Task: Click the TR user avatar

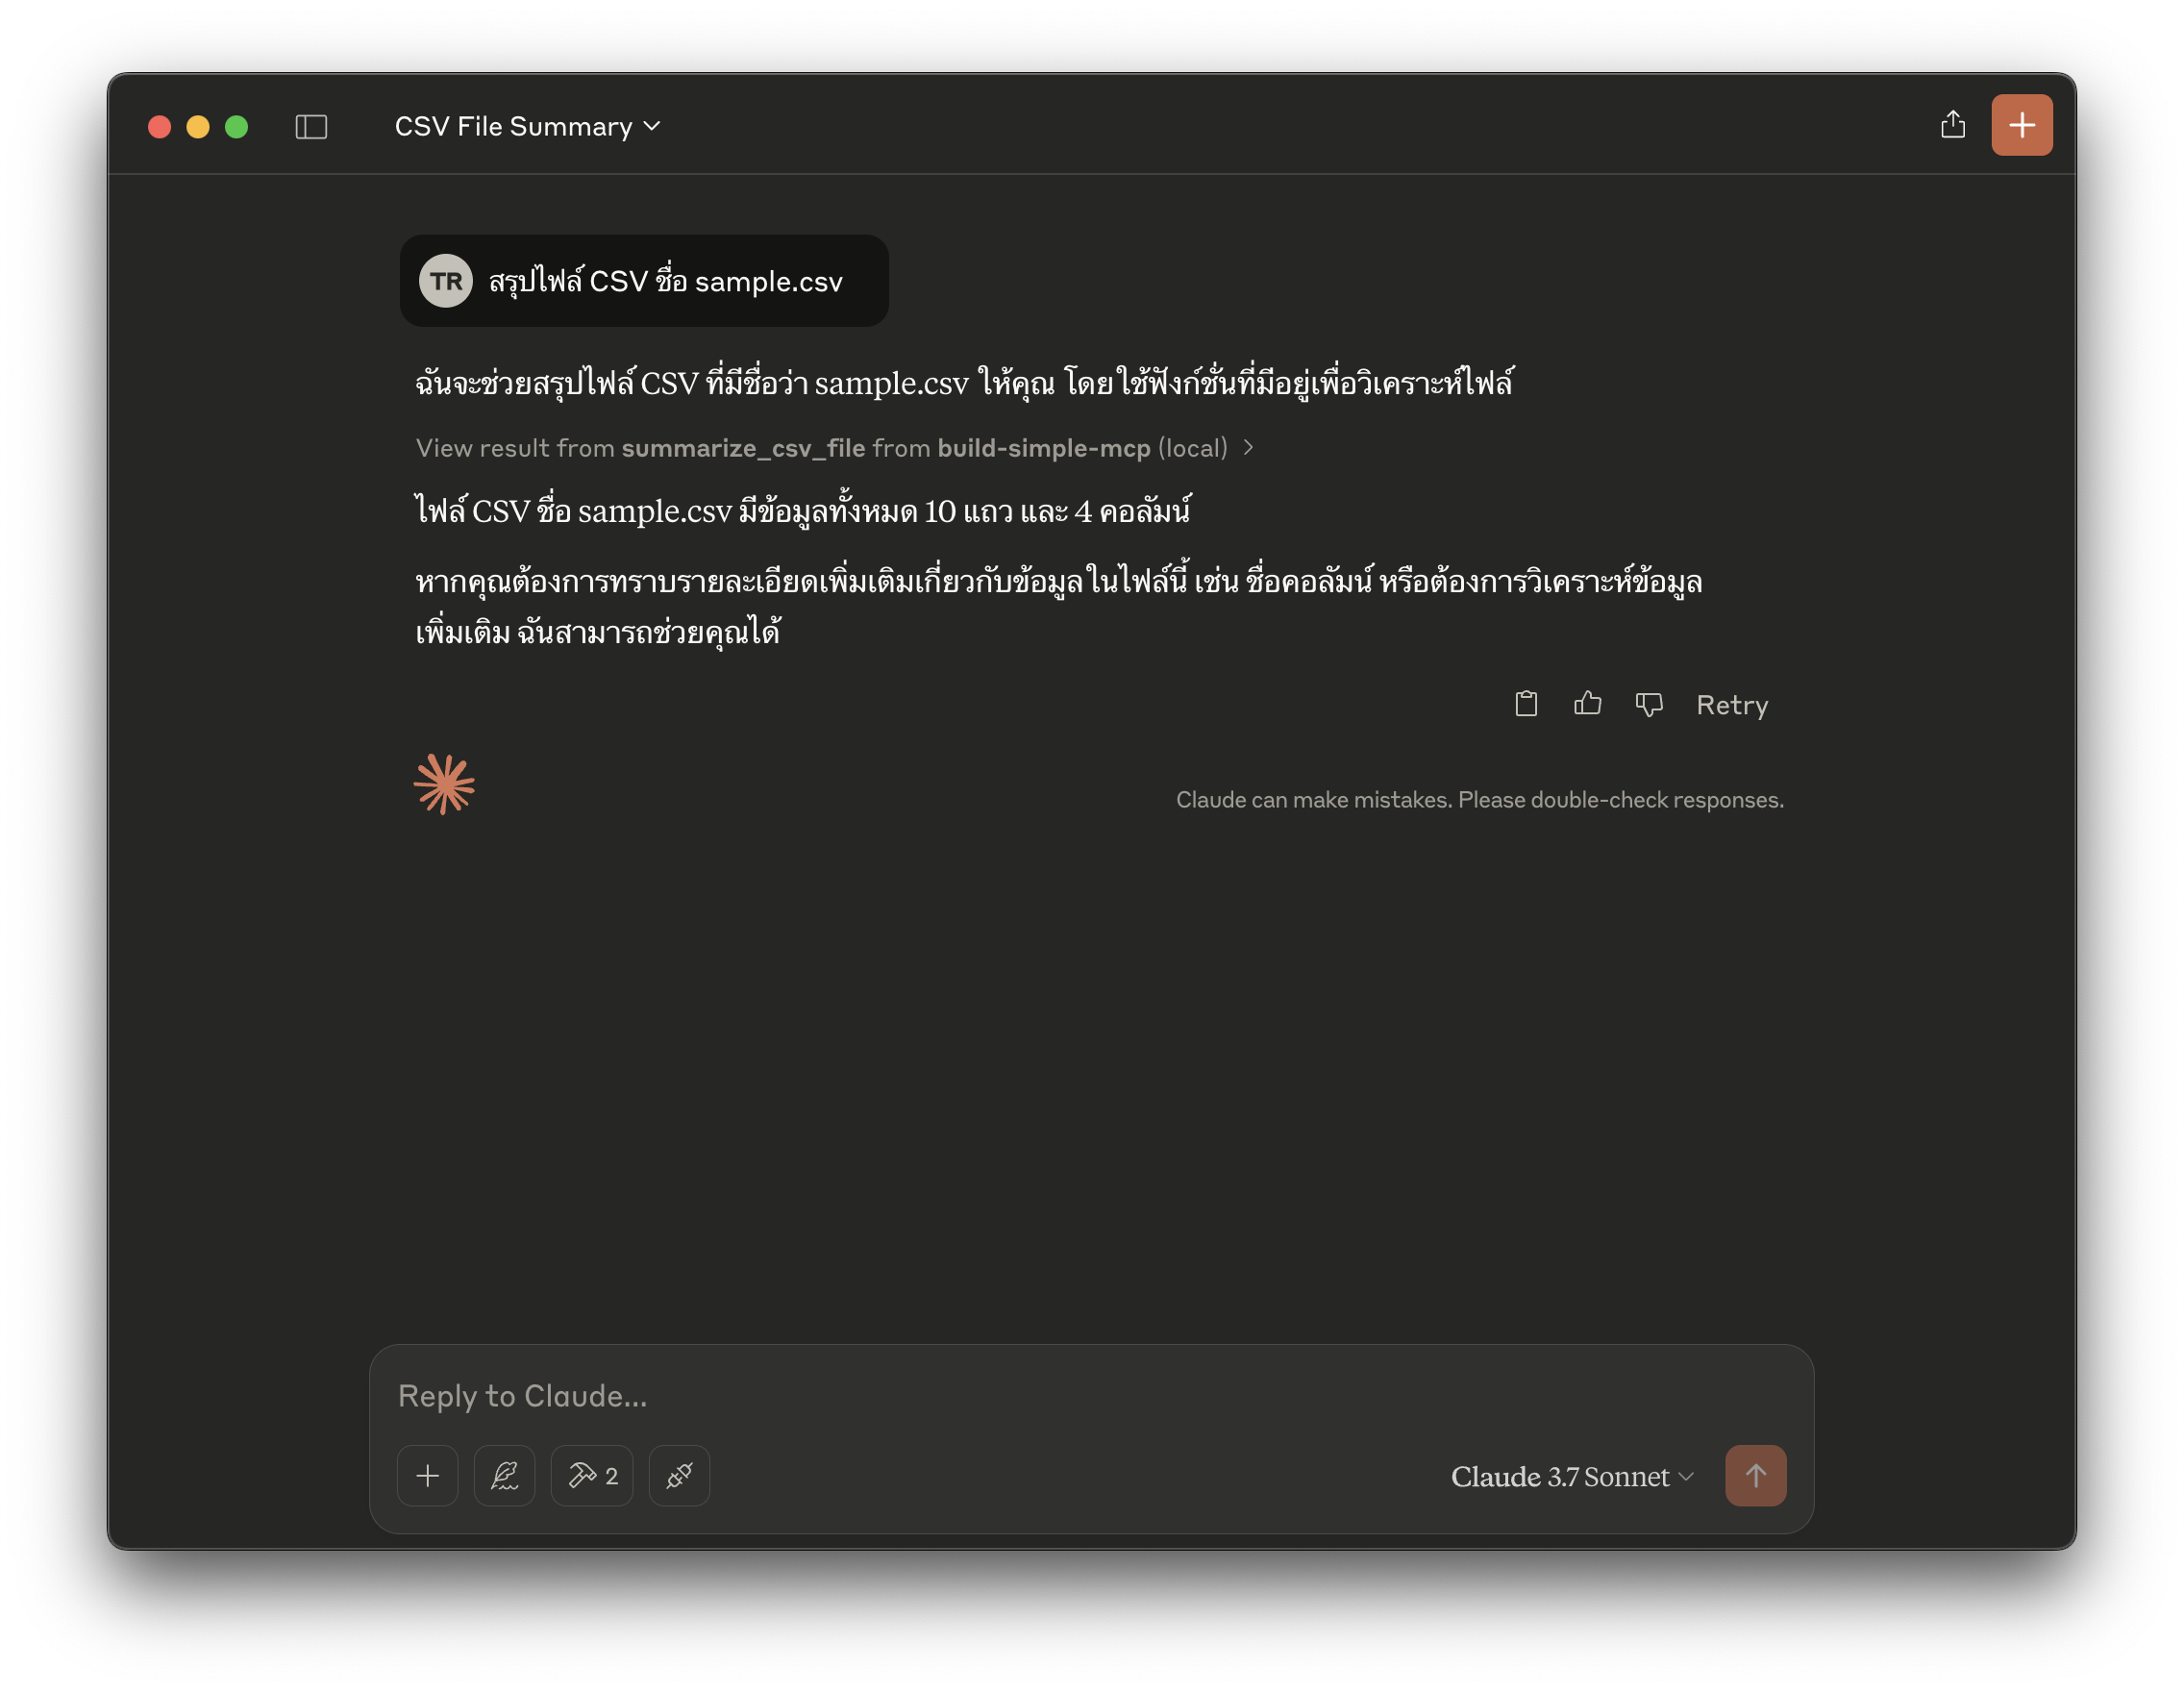Action: click(446, 281)
